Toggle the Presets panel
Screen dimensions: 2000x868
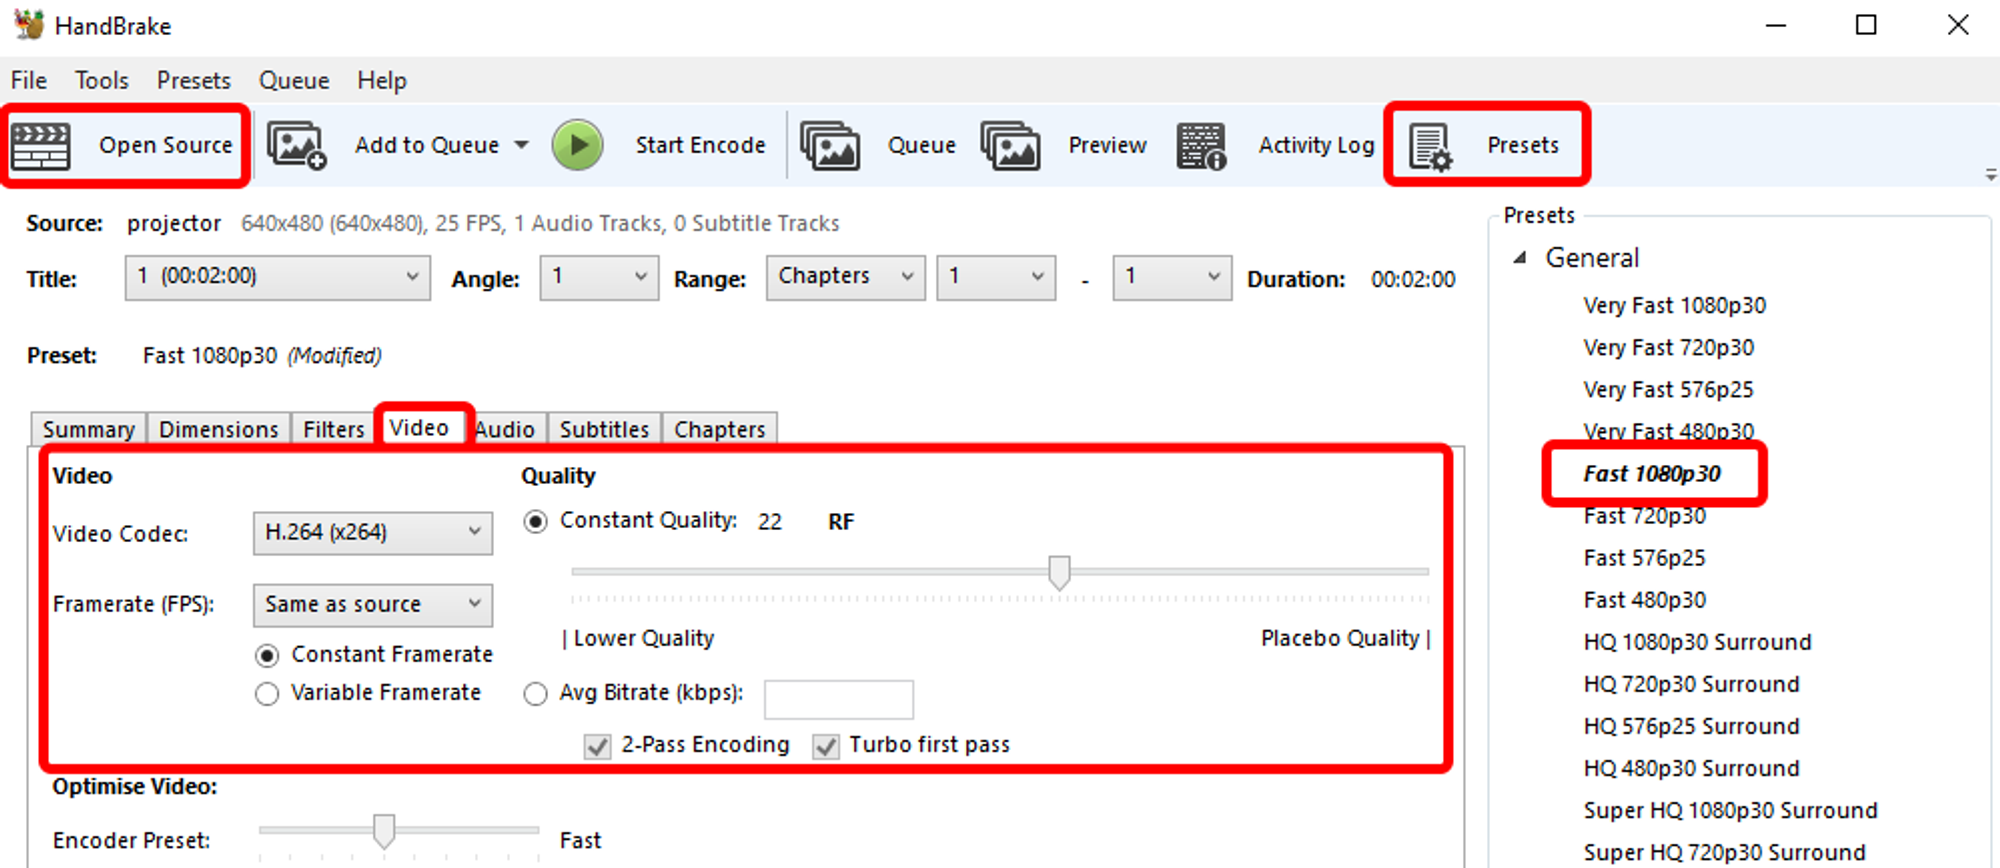[1485, 145]
